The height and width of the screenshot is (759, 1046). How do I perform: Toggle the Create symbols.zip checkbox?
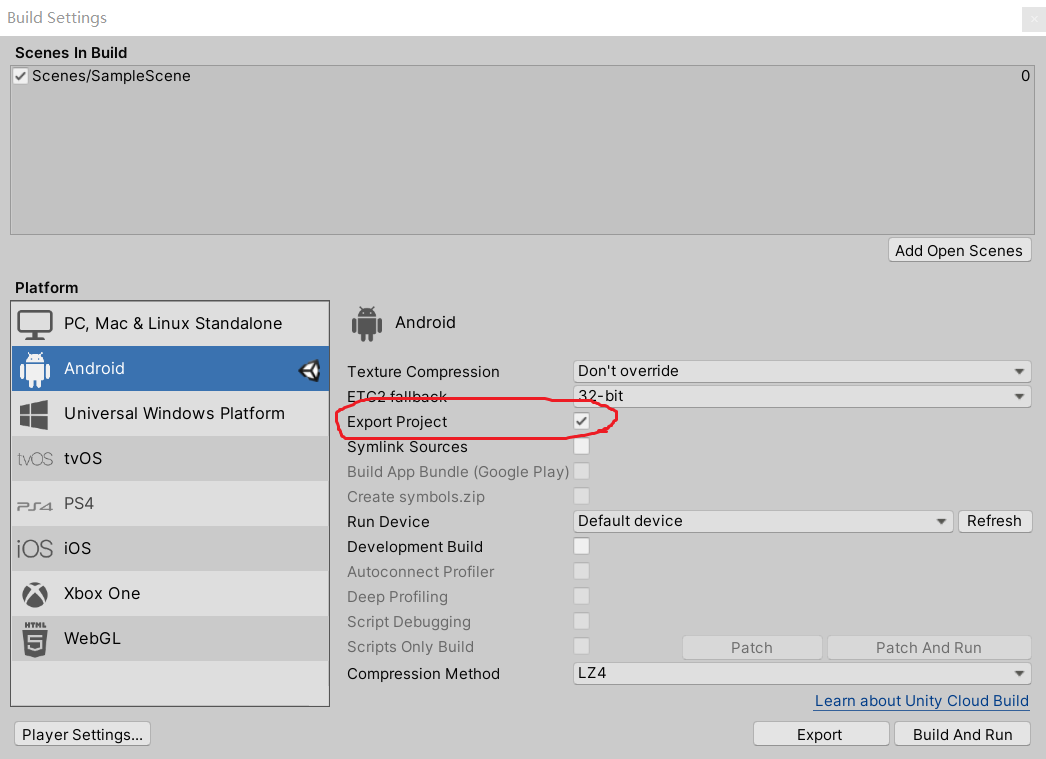(582, 496)
